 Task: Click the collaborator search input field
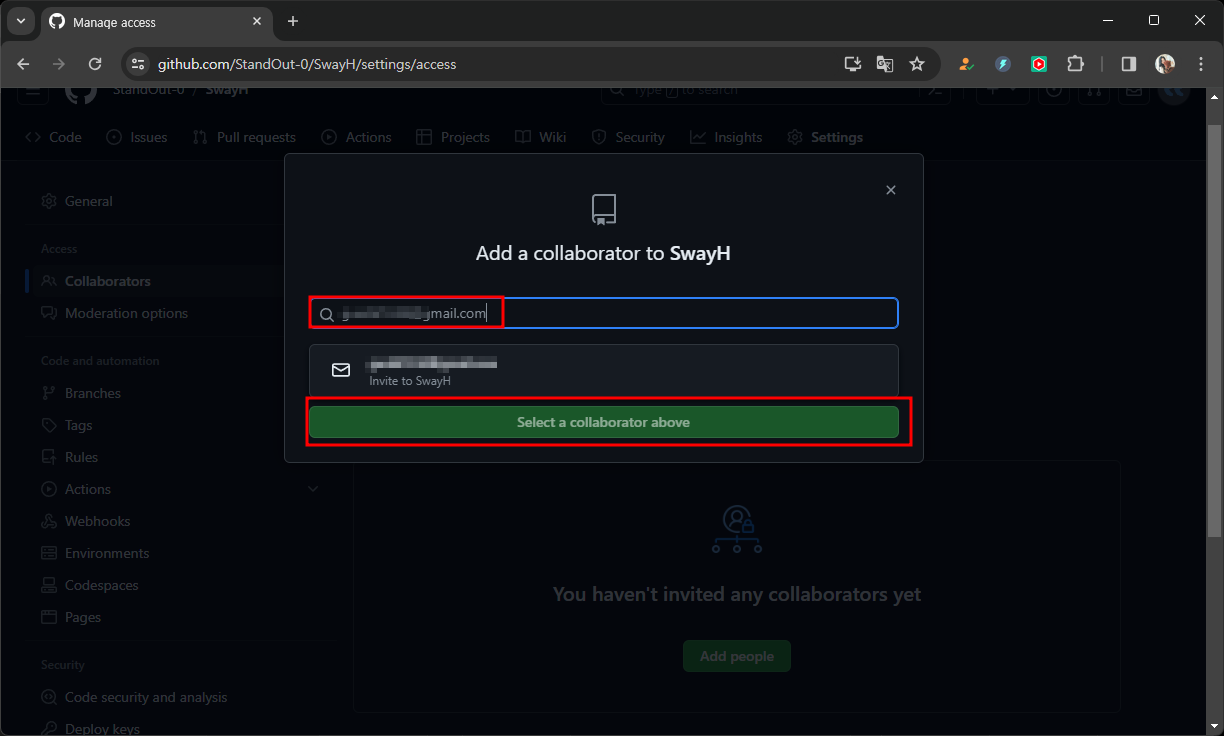coord(604,313)
